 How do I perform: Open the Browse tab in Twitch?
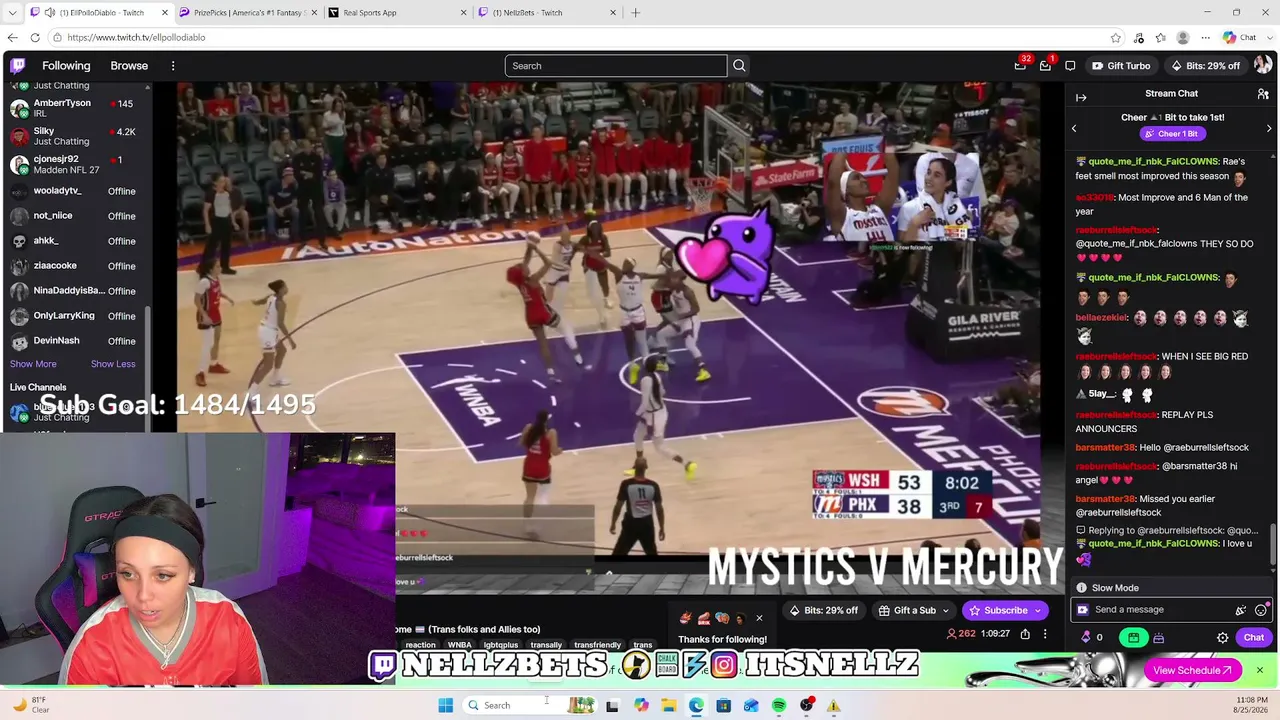coord(129,66)
